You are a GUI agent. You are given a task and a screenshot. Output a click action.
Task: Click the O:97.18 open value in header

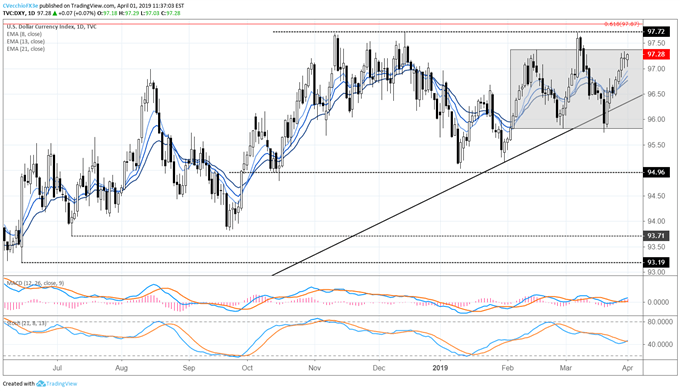click(x=107, y=13)
